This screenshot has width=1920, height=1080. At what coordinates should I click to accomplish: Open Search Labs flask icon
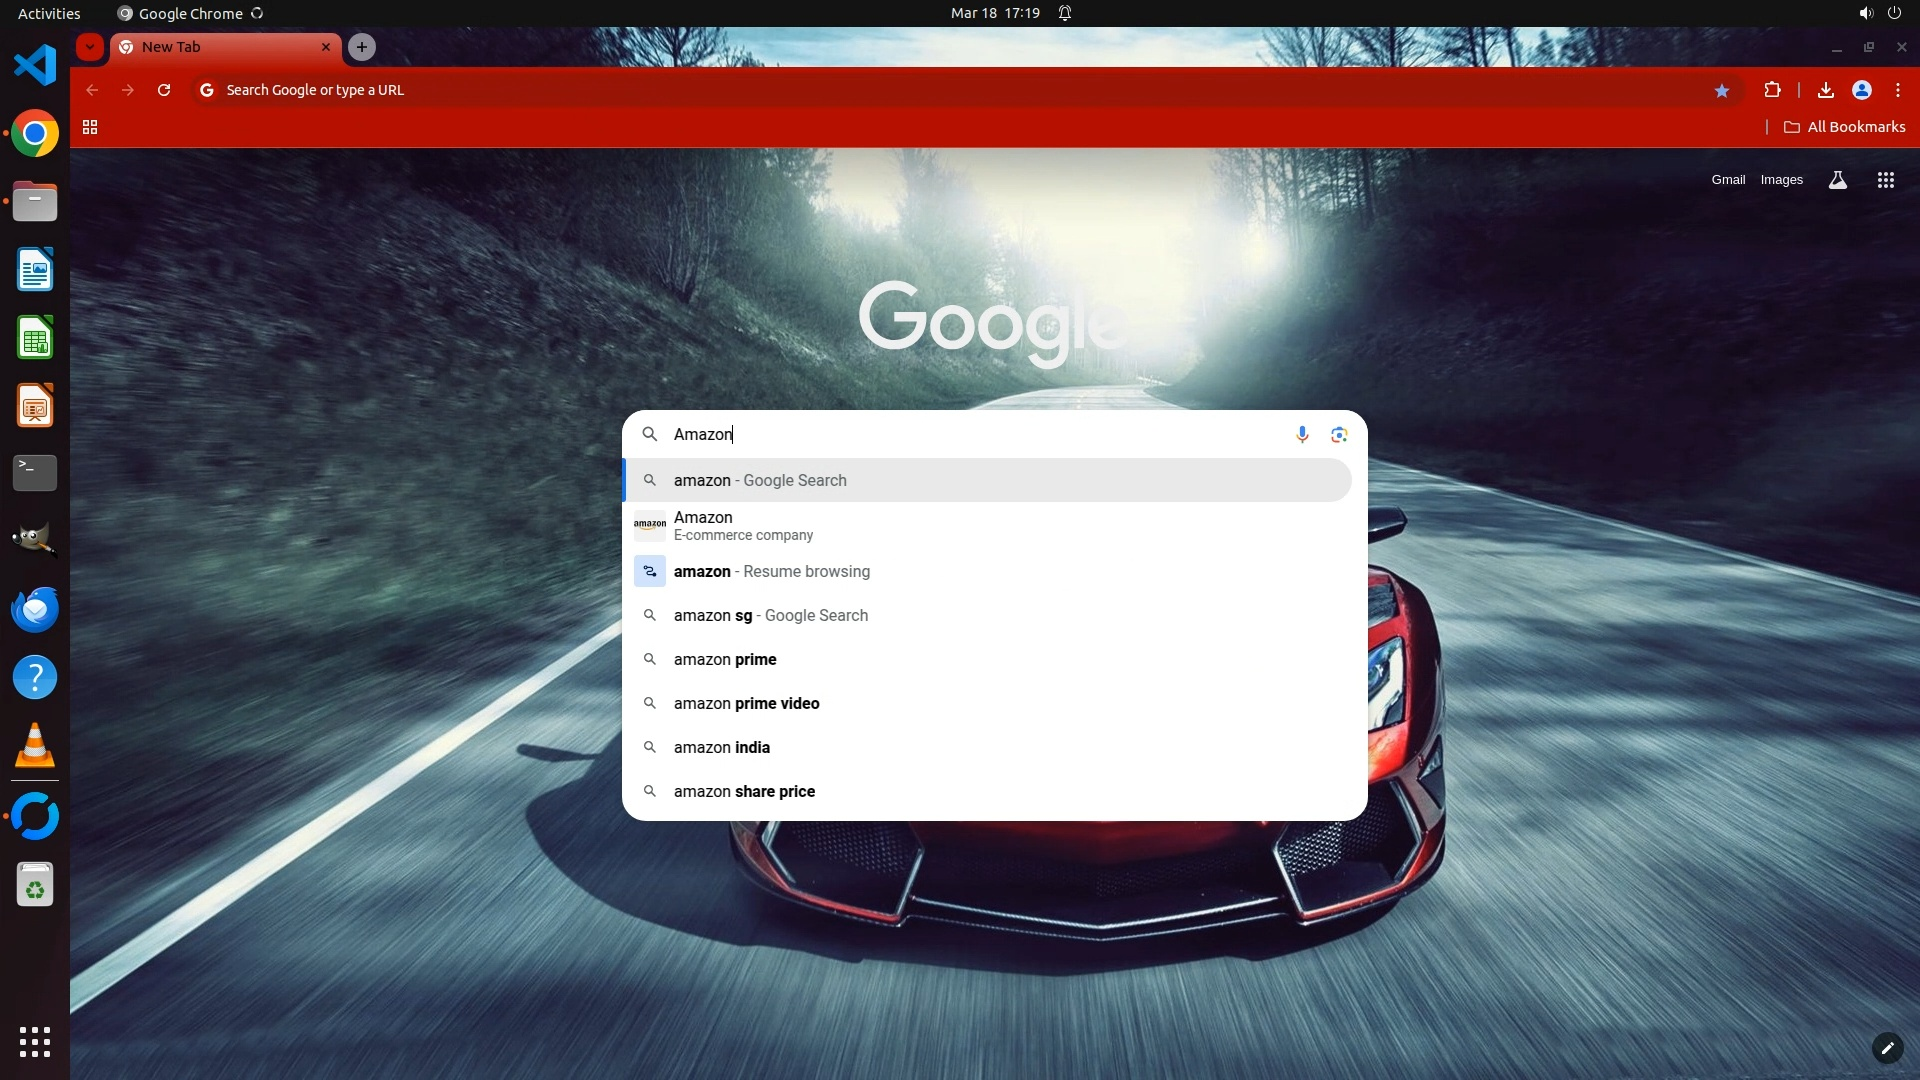point(1837,180)
